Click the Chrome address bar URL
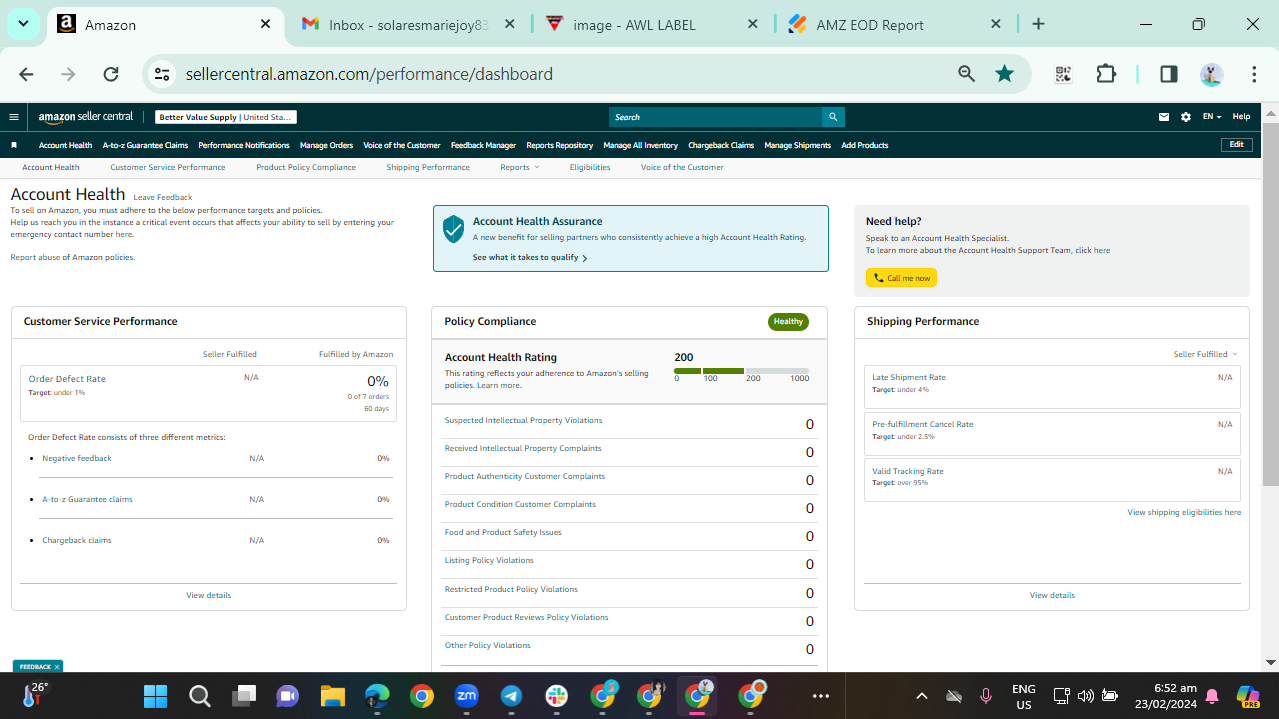This screenshot has width=1279, height=719. [x=369, y=74]
